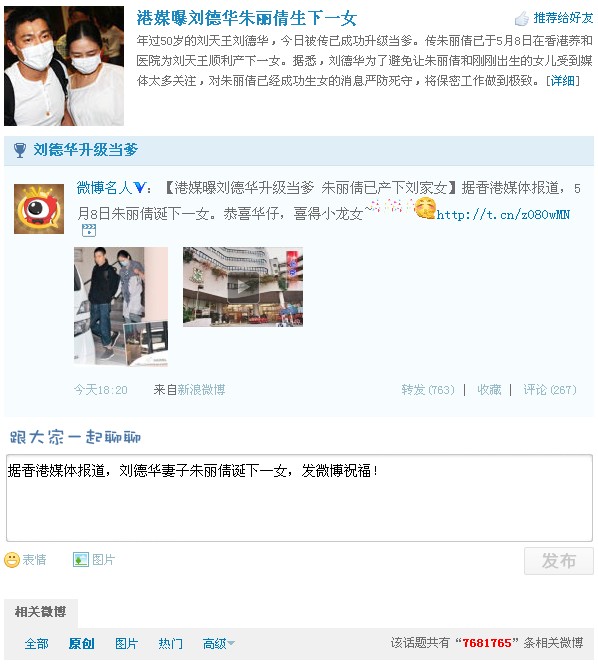Click the trophy icon beside 刘德华升级当爹

(20, 150)
